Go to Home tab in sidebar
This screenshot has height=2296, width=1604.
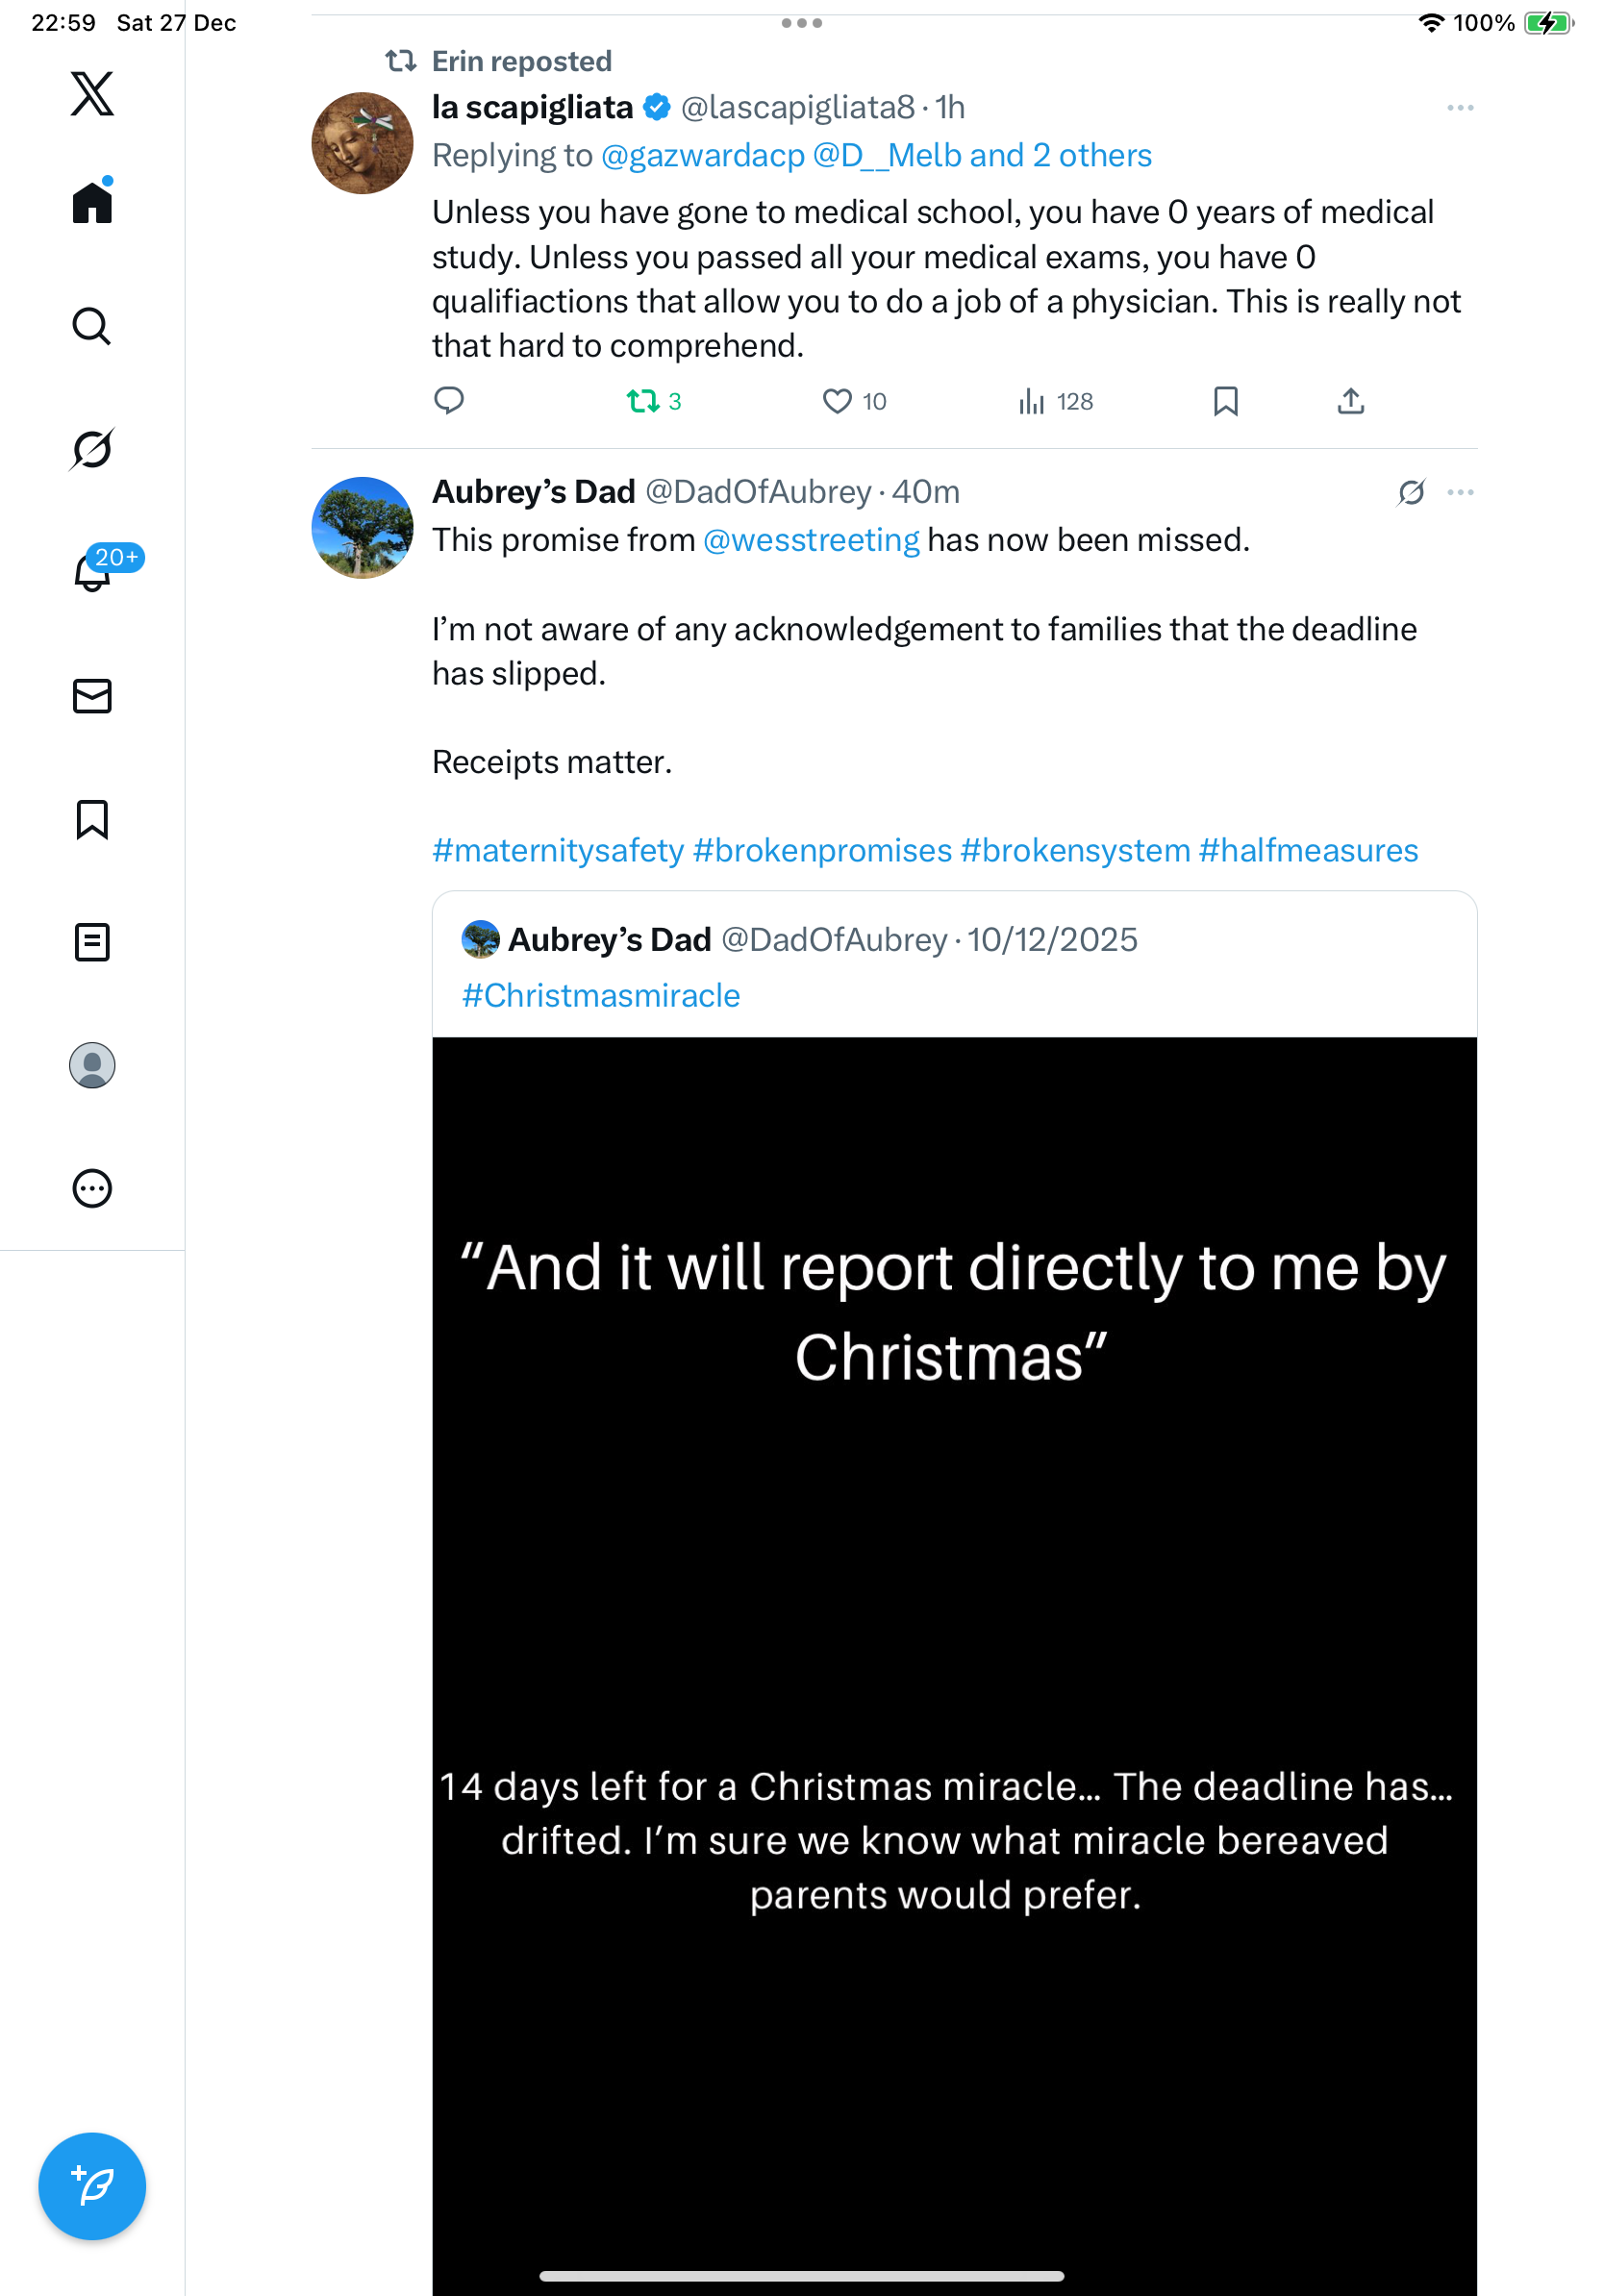(x=92, y=203)
